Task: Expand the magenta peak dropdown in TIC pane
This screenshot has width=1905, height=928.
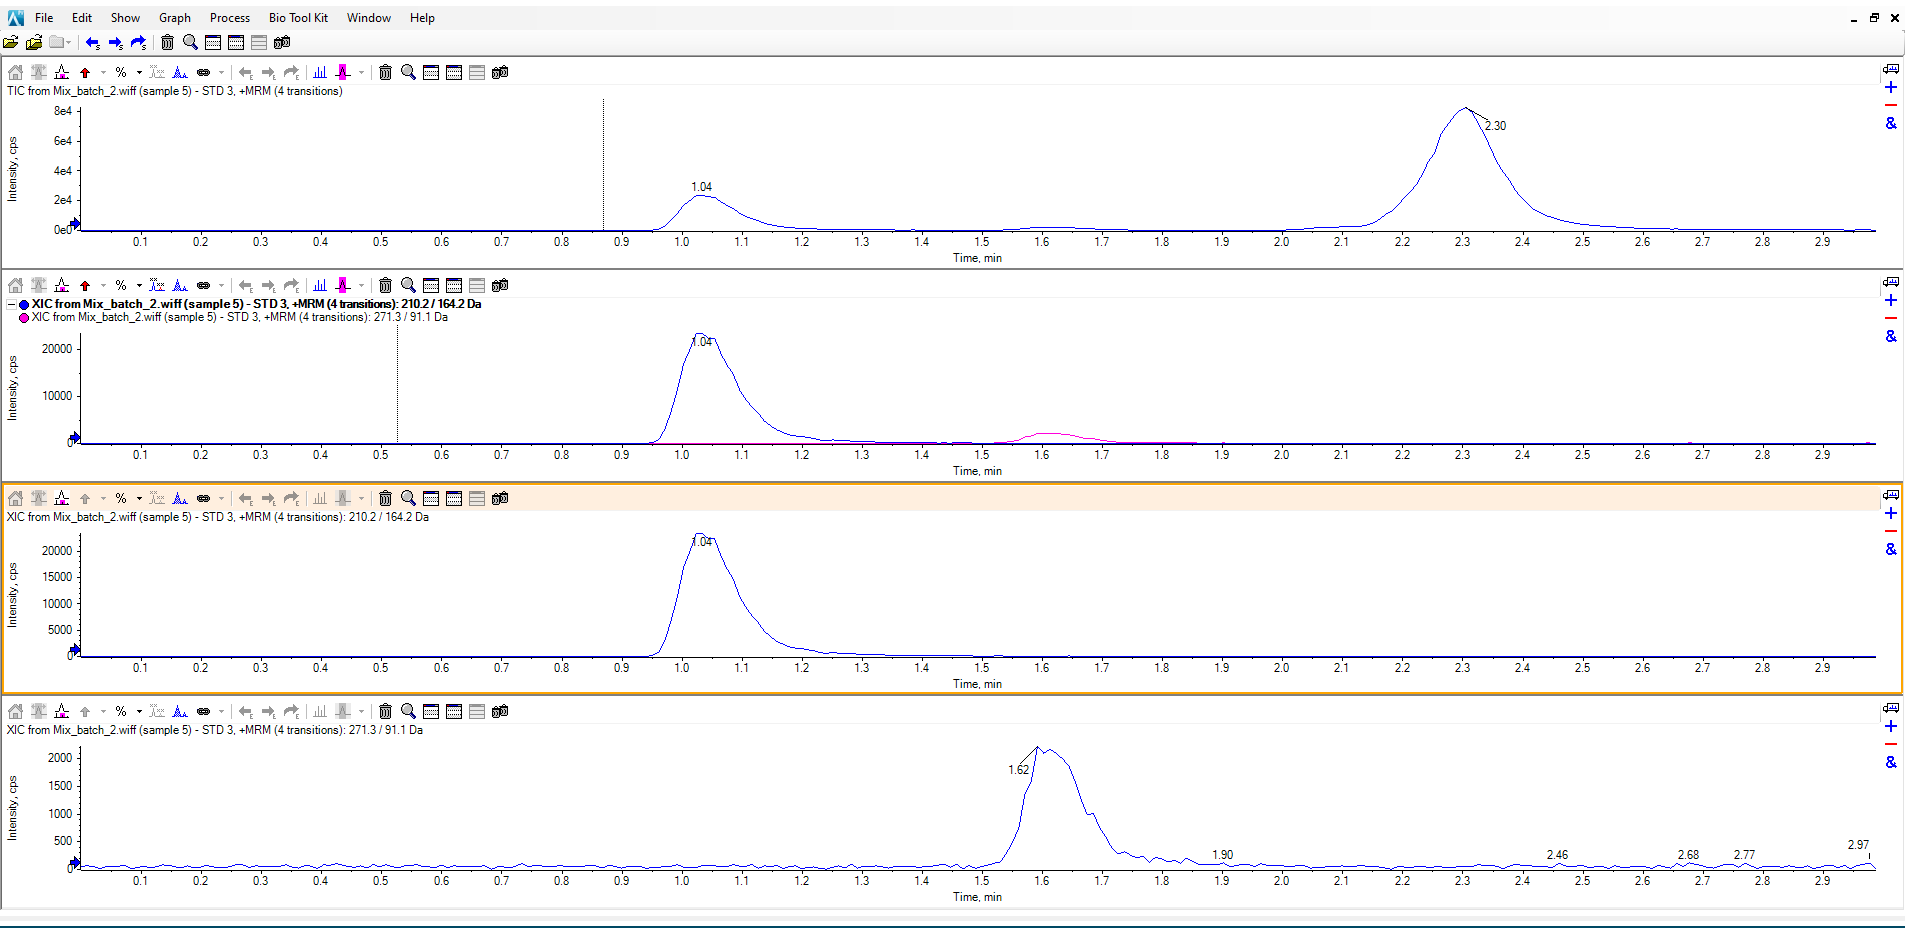Action: 361,72
